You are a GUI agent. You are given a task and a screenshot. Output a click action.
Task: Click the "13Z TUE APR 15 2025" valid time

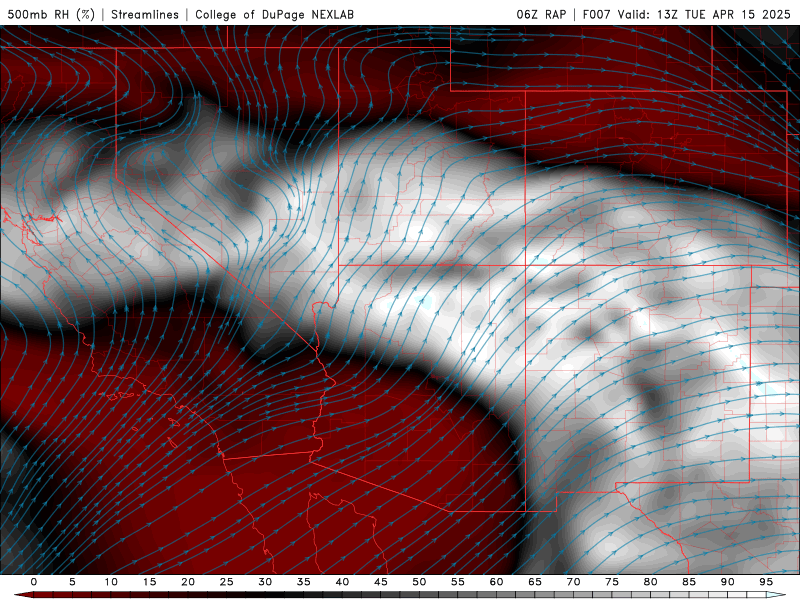(723, 14)
